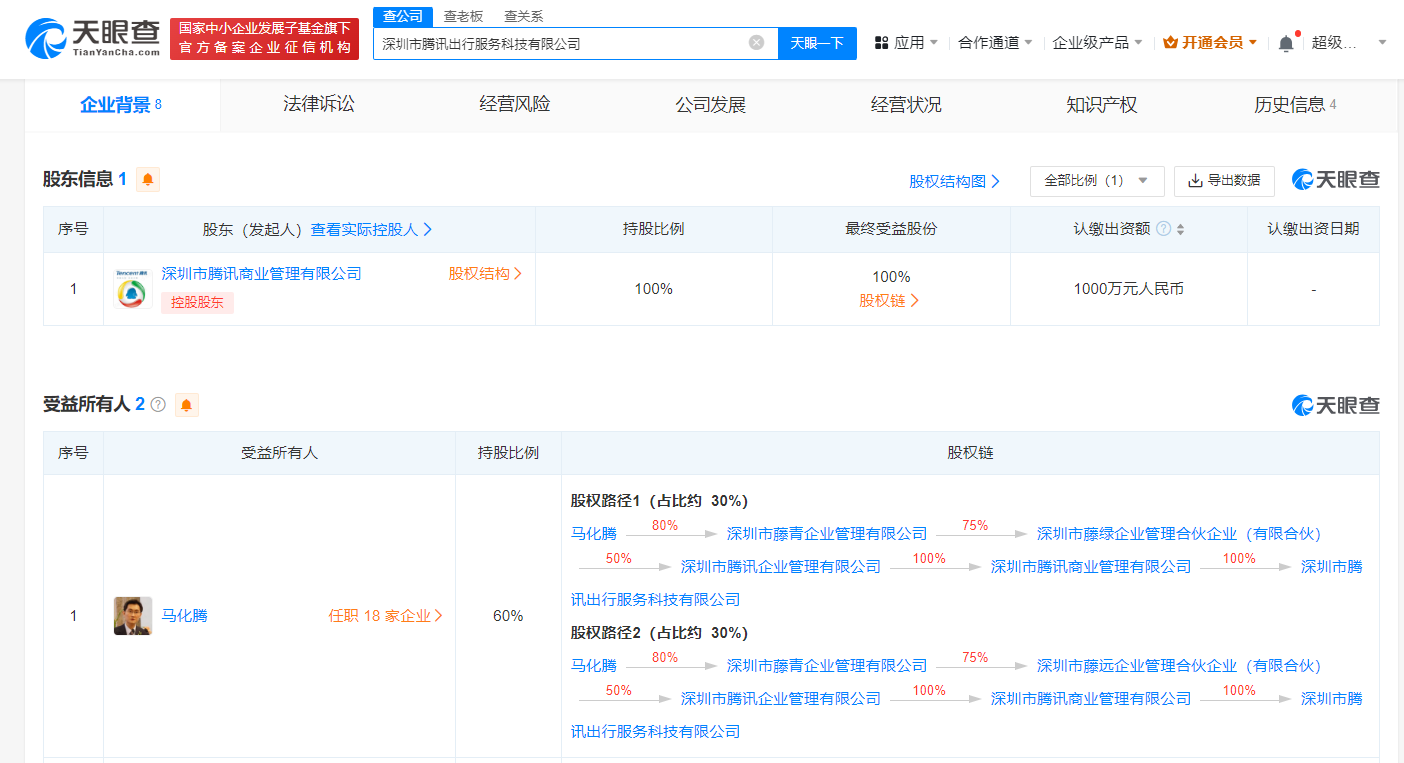Image resolution: width=1404 pixels, height=763 pixels.
Task: Click the alert bell beside 股东信息
Action: pyautogui.click(x=148, y=180)
